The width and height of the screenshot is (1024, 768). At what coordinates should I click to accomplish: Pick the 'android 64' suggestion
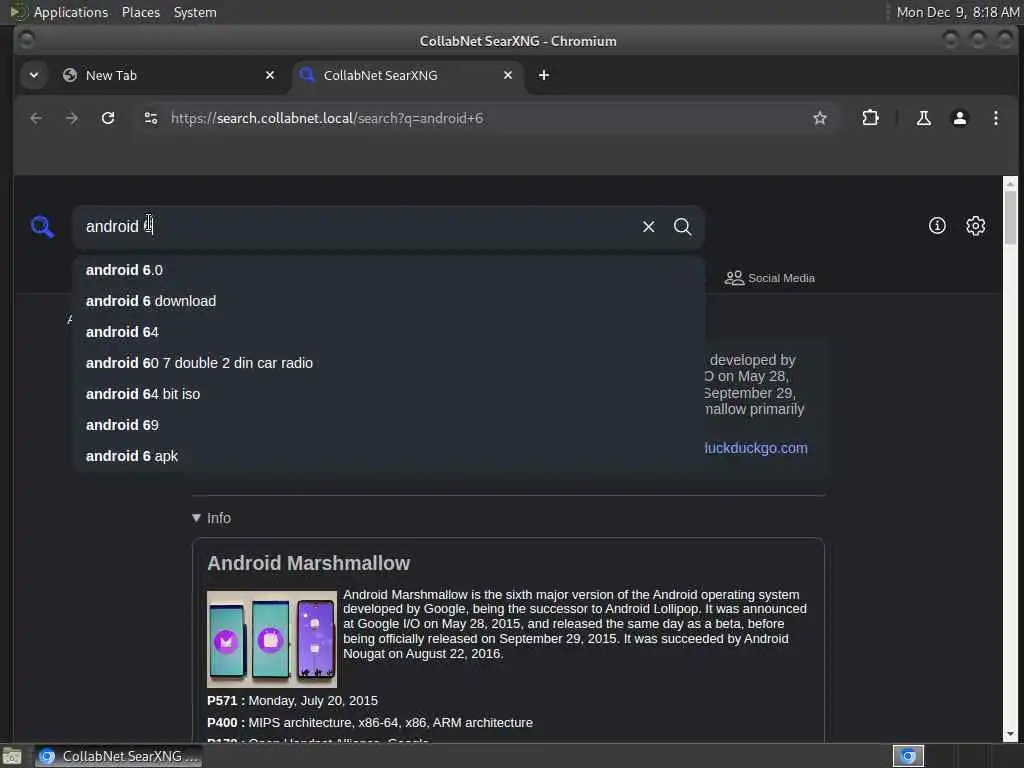pyautogui.click(x=389, y=332)
